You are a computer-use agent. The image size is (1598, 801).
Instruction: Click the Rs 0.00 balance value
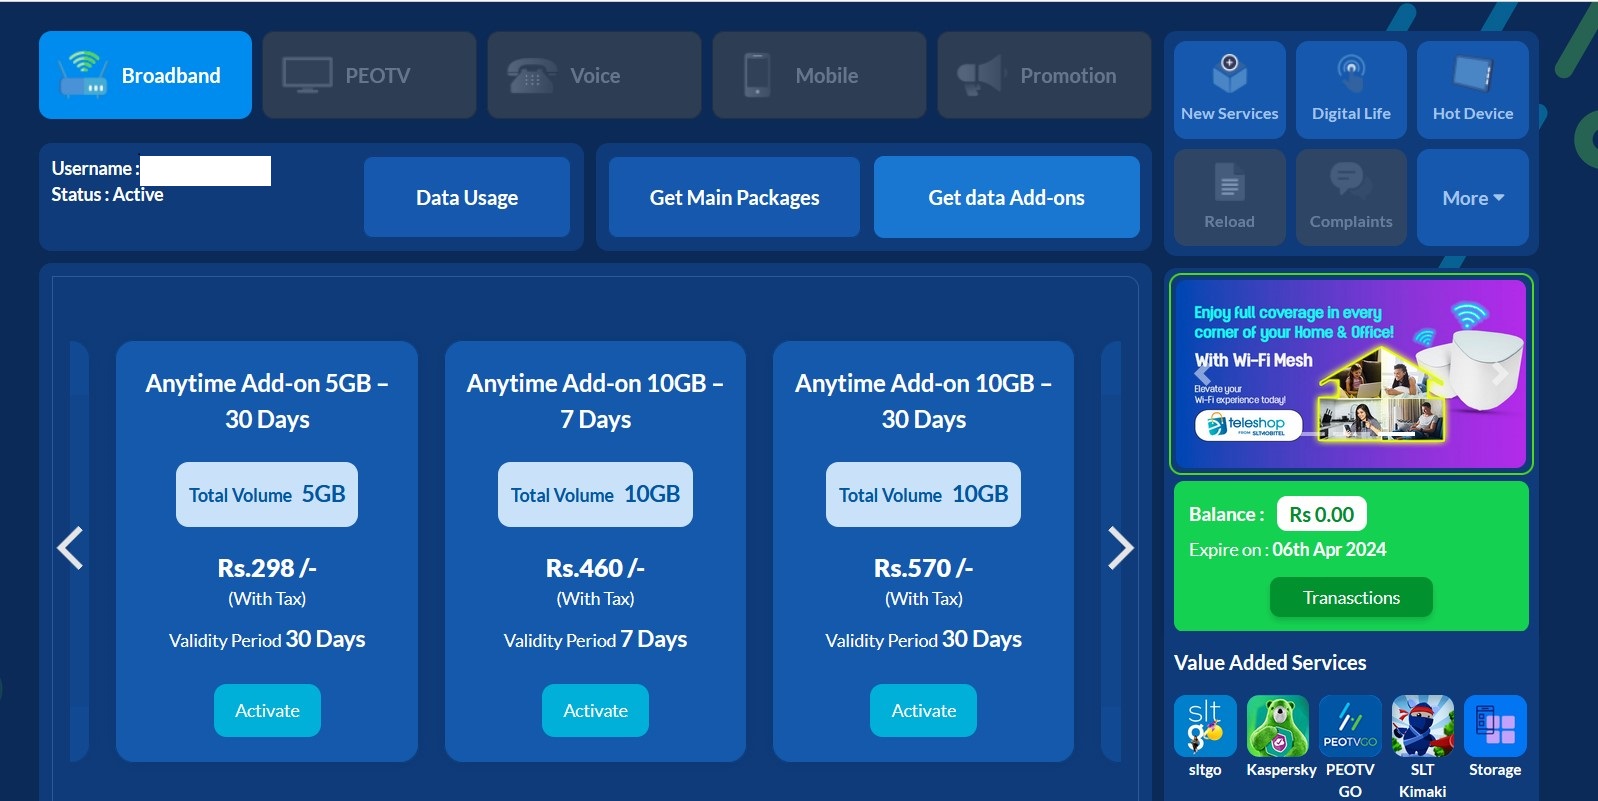(x=1321, y=514)
